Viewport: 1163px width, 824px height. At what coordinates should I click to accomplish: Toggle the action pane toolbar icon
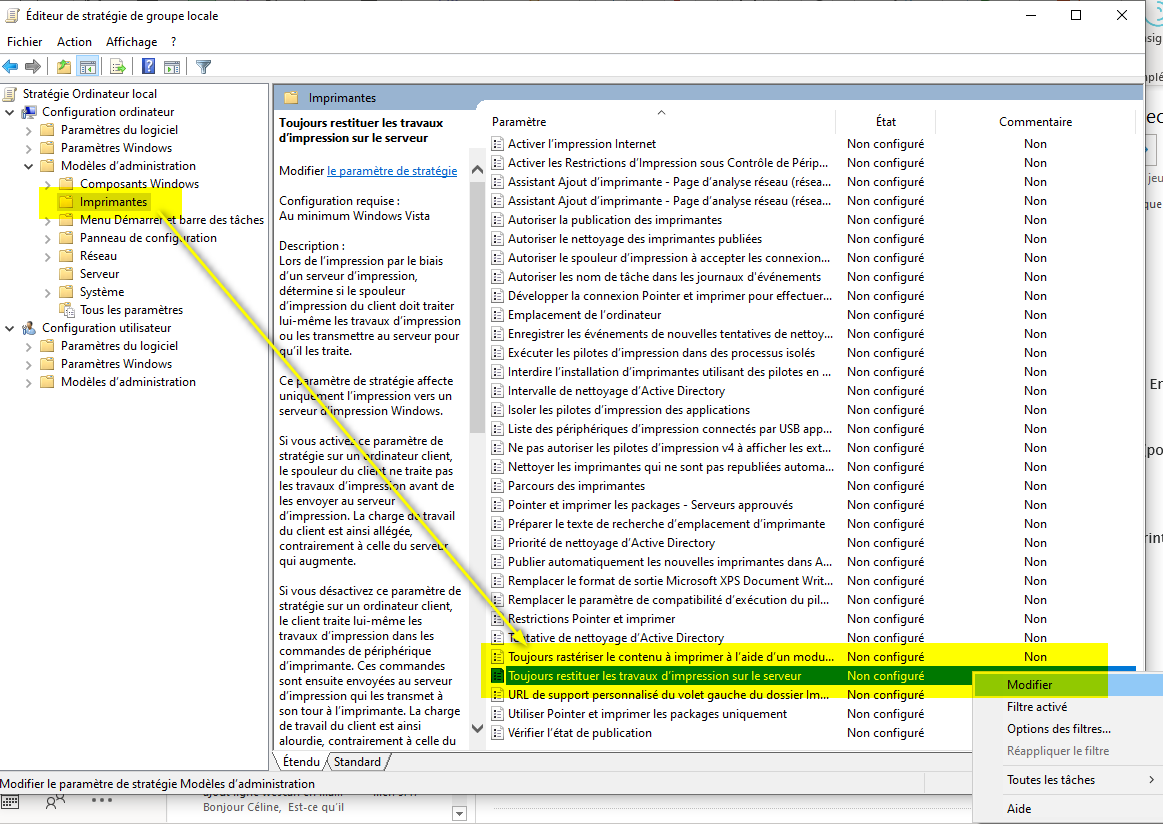172,67
